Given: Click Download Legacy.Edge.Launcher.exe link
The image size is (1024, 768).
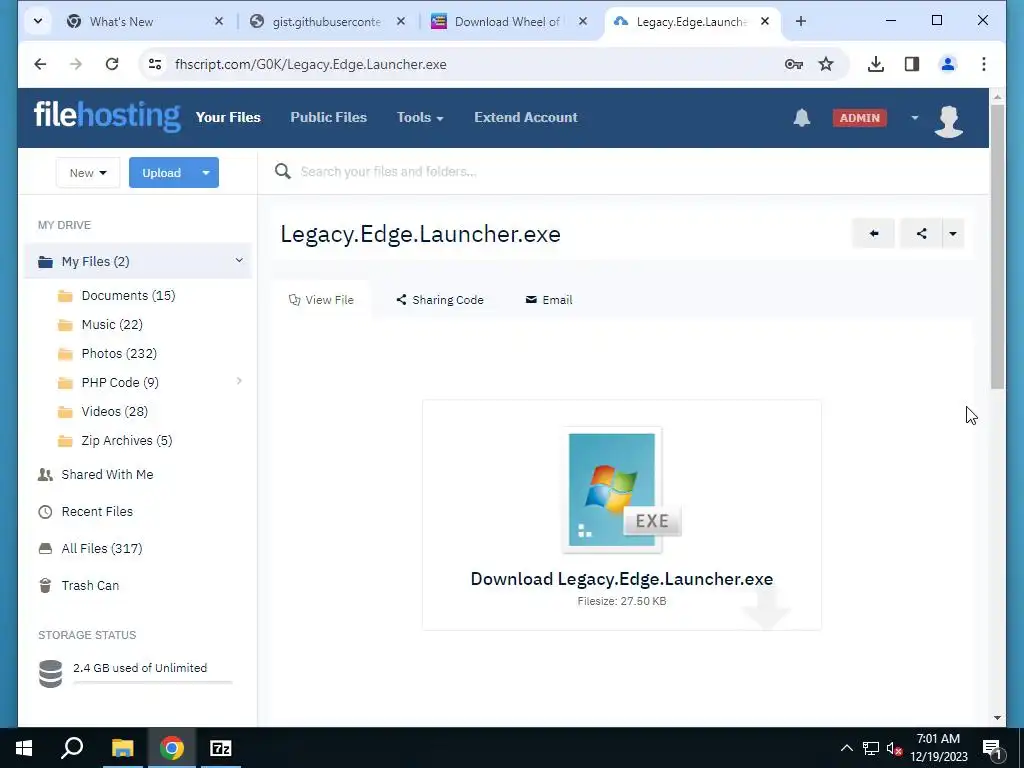Looking at the screenshot, I should (622, 579).
